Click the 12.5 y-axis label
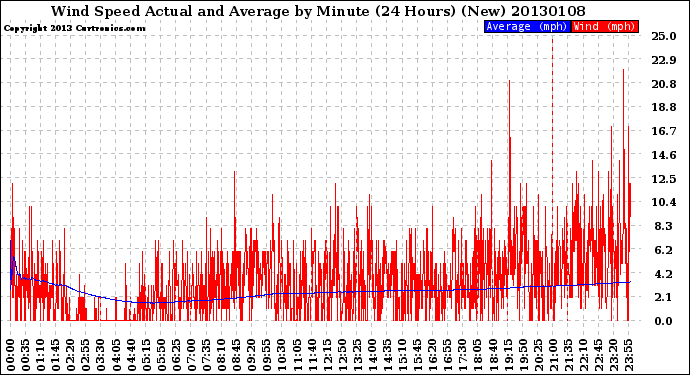The height and width of the screenshot is (375, 690). click(x=664, y=179)
